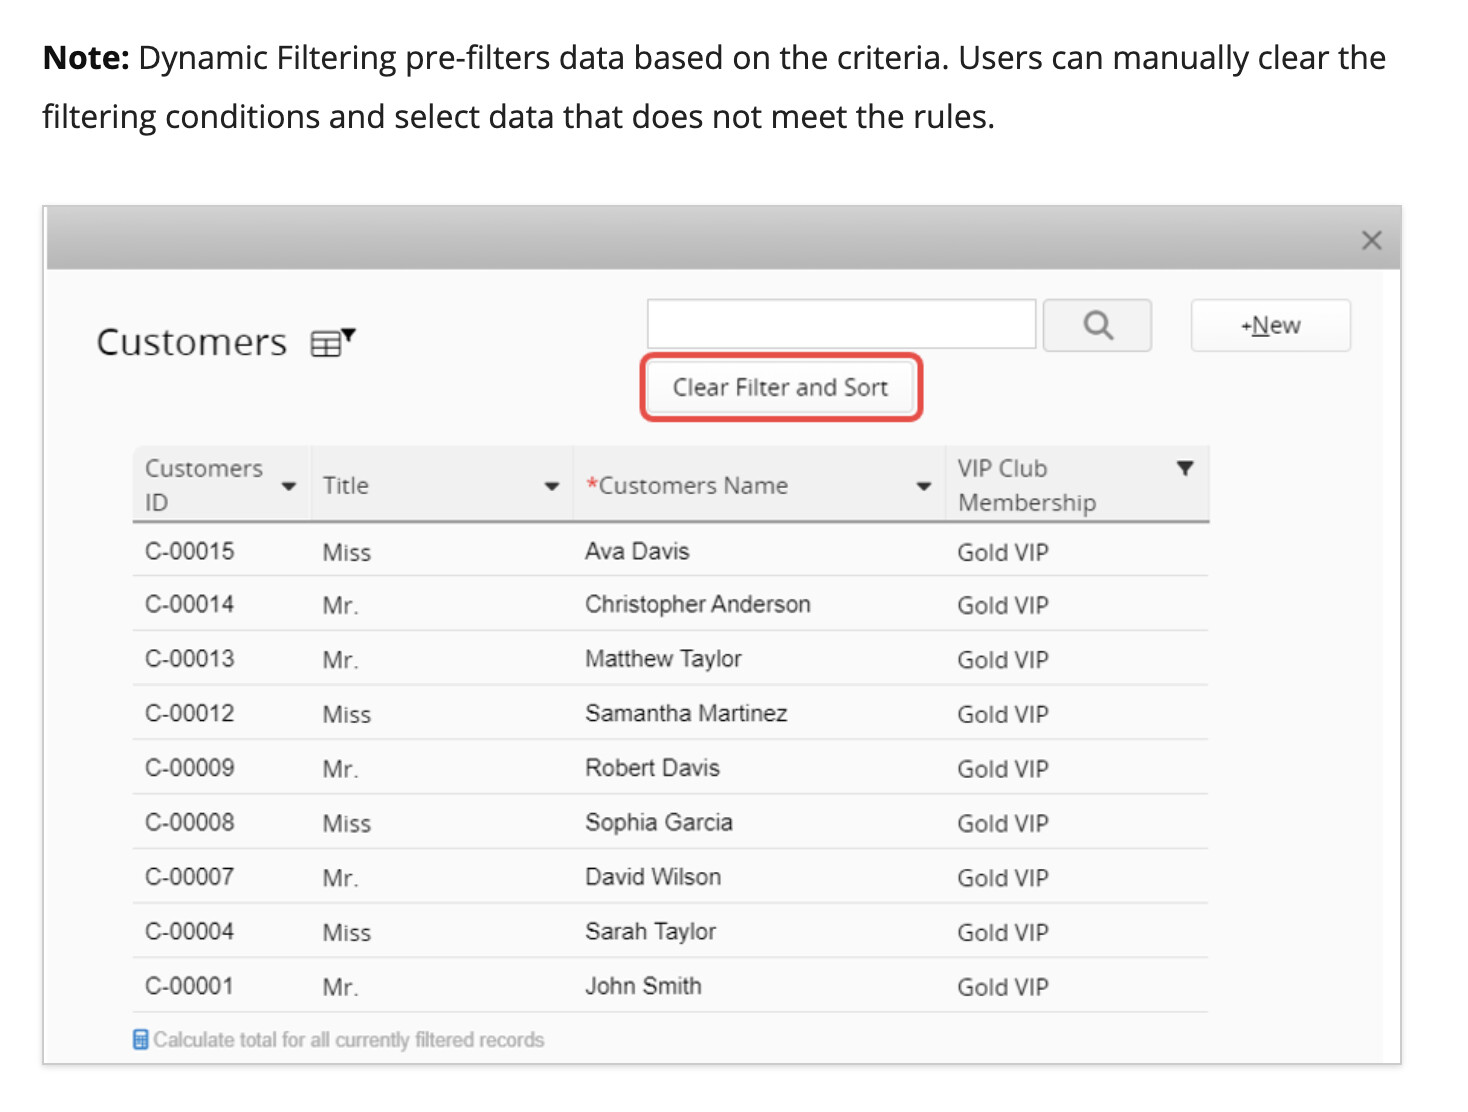
Task: Select the Ava Davis customer row
Action: point(637,551)
